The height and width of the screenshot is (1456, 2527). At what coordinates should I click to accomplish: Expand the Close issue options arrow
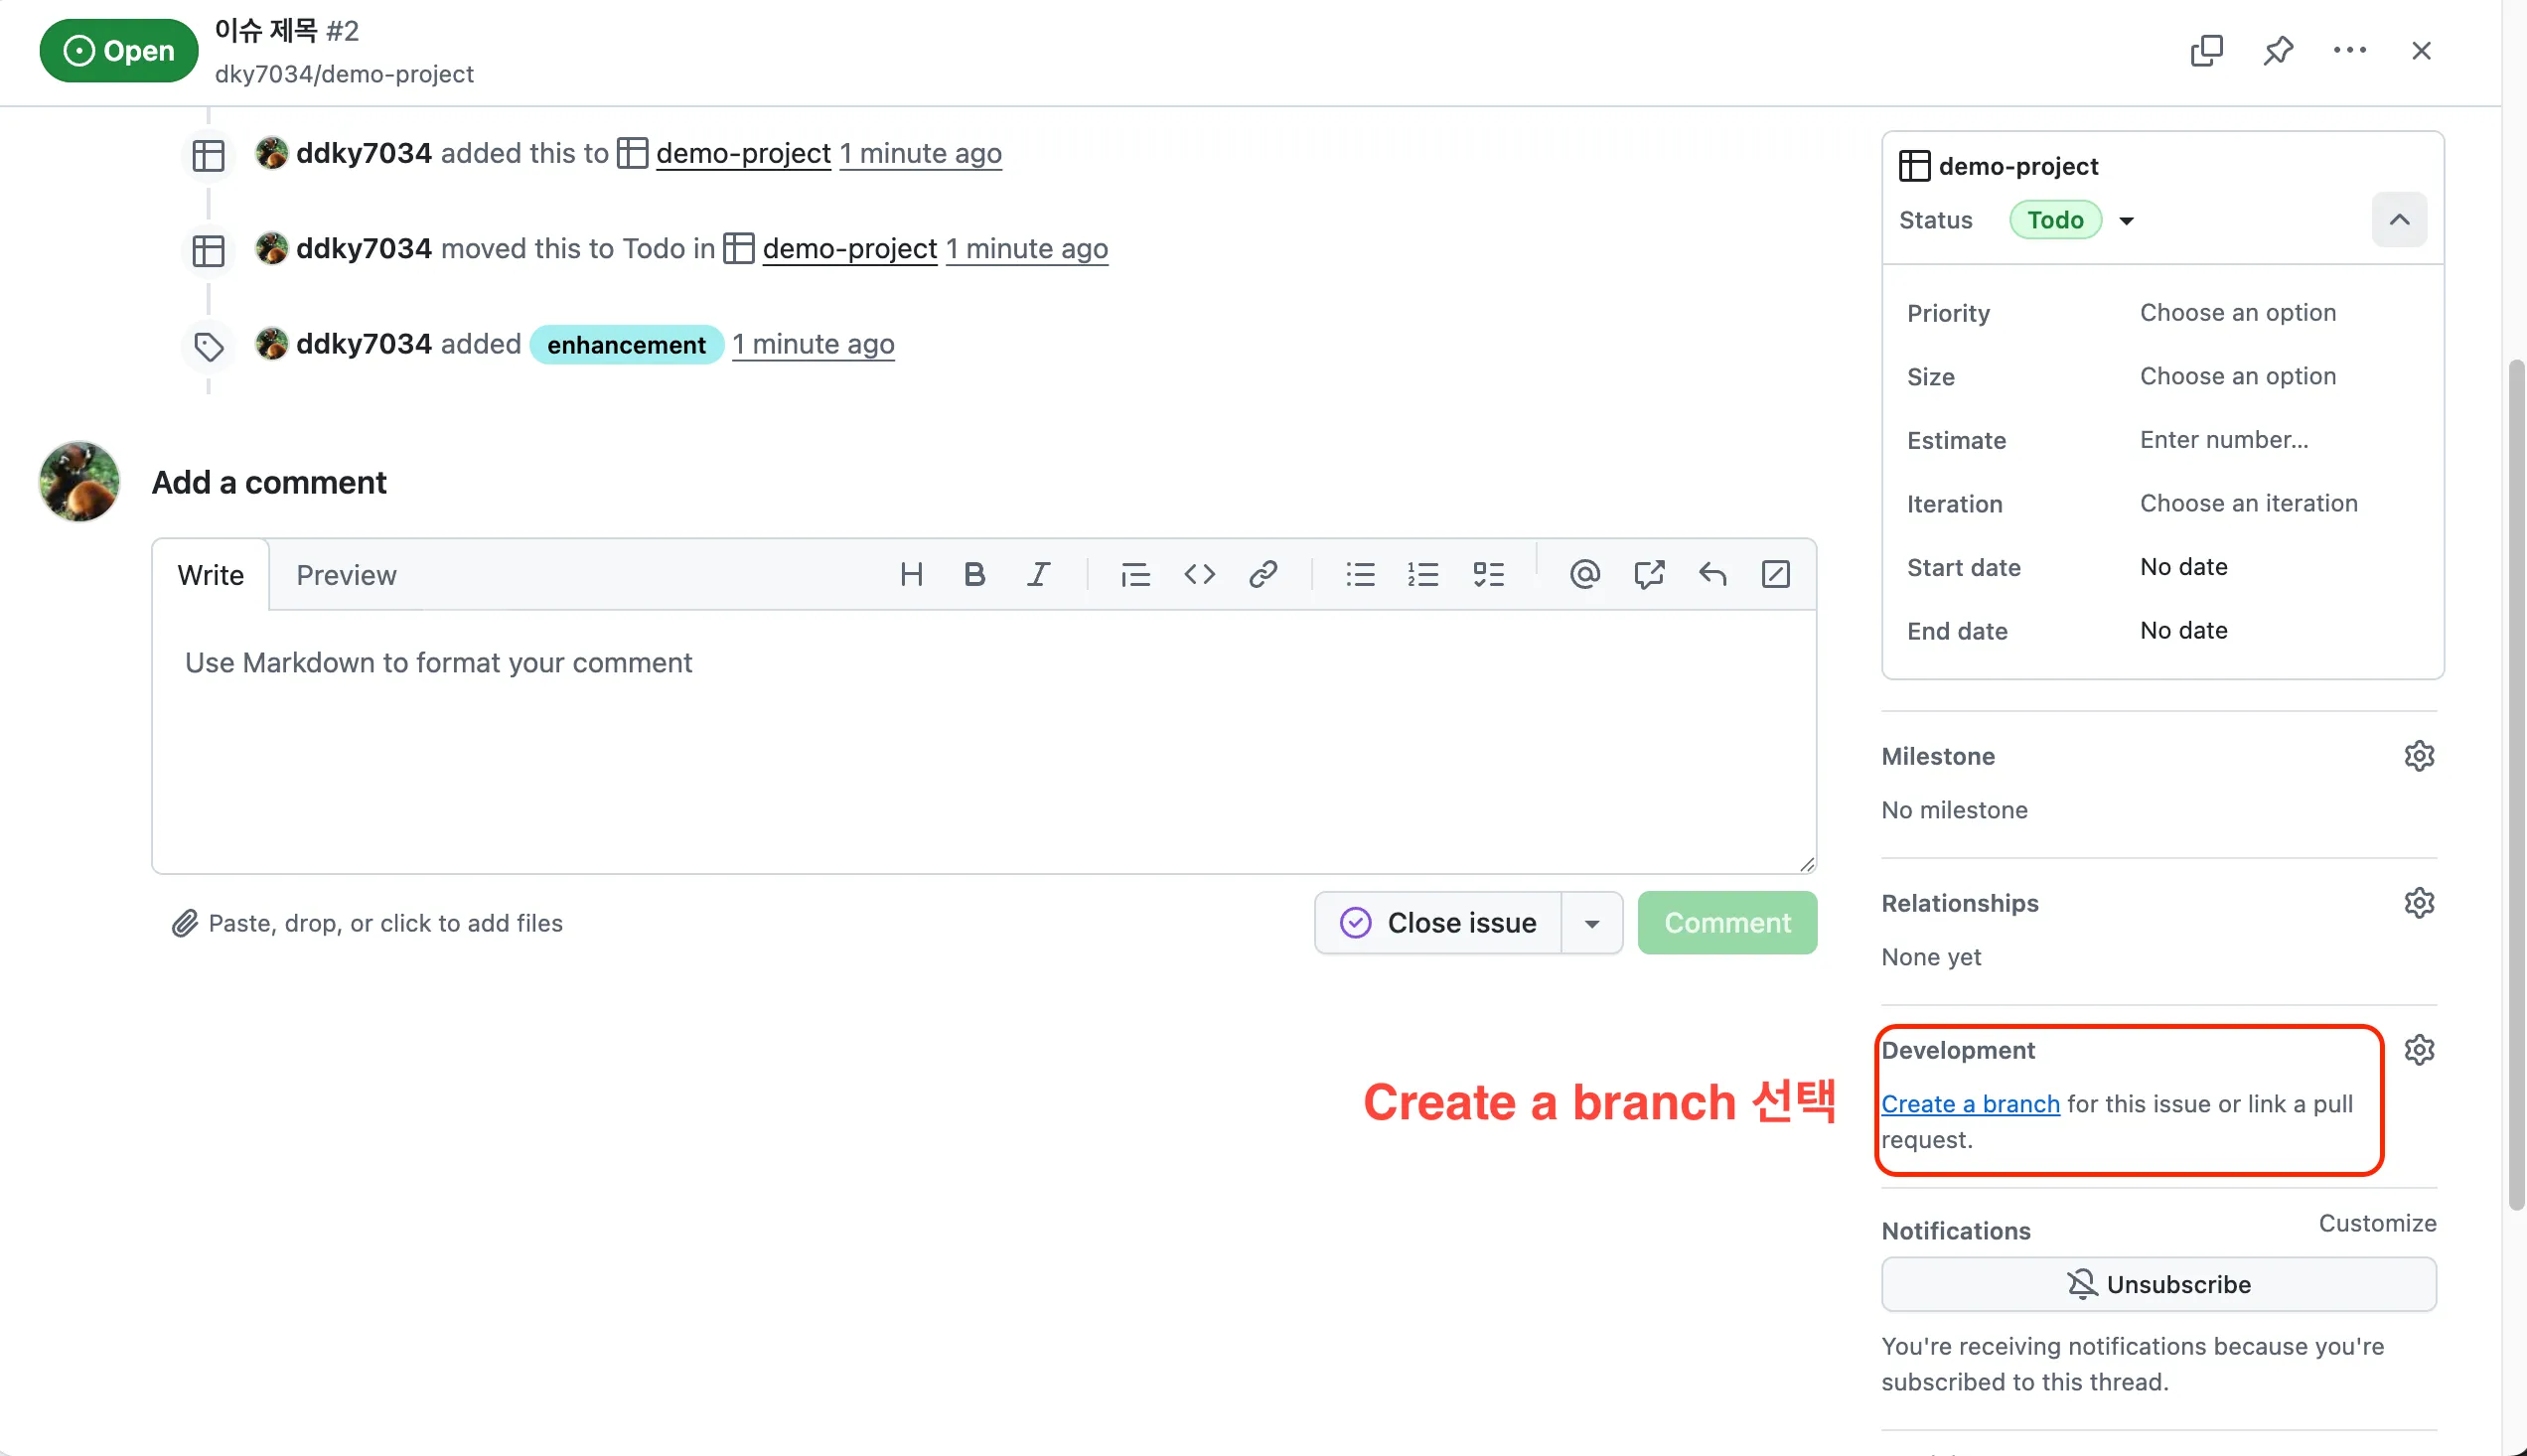coord(1592,923)
